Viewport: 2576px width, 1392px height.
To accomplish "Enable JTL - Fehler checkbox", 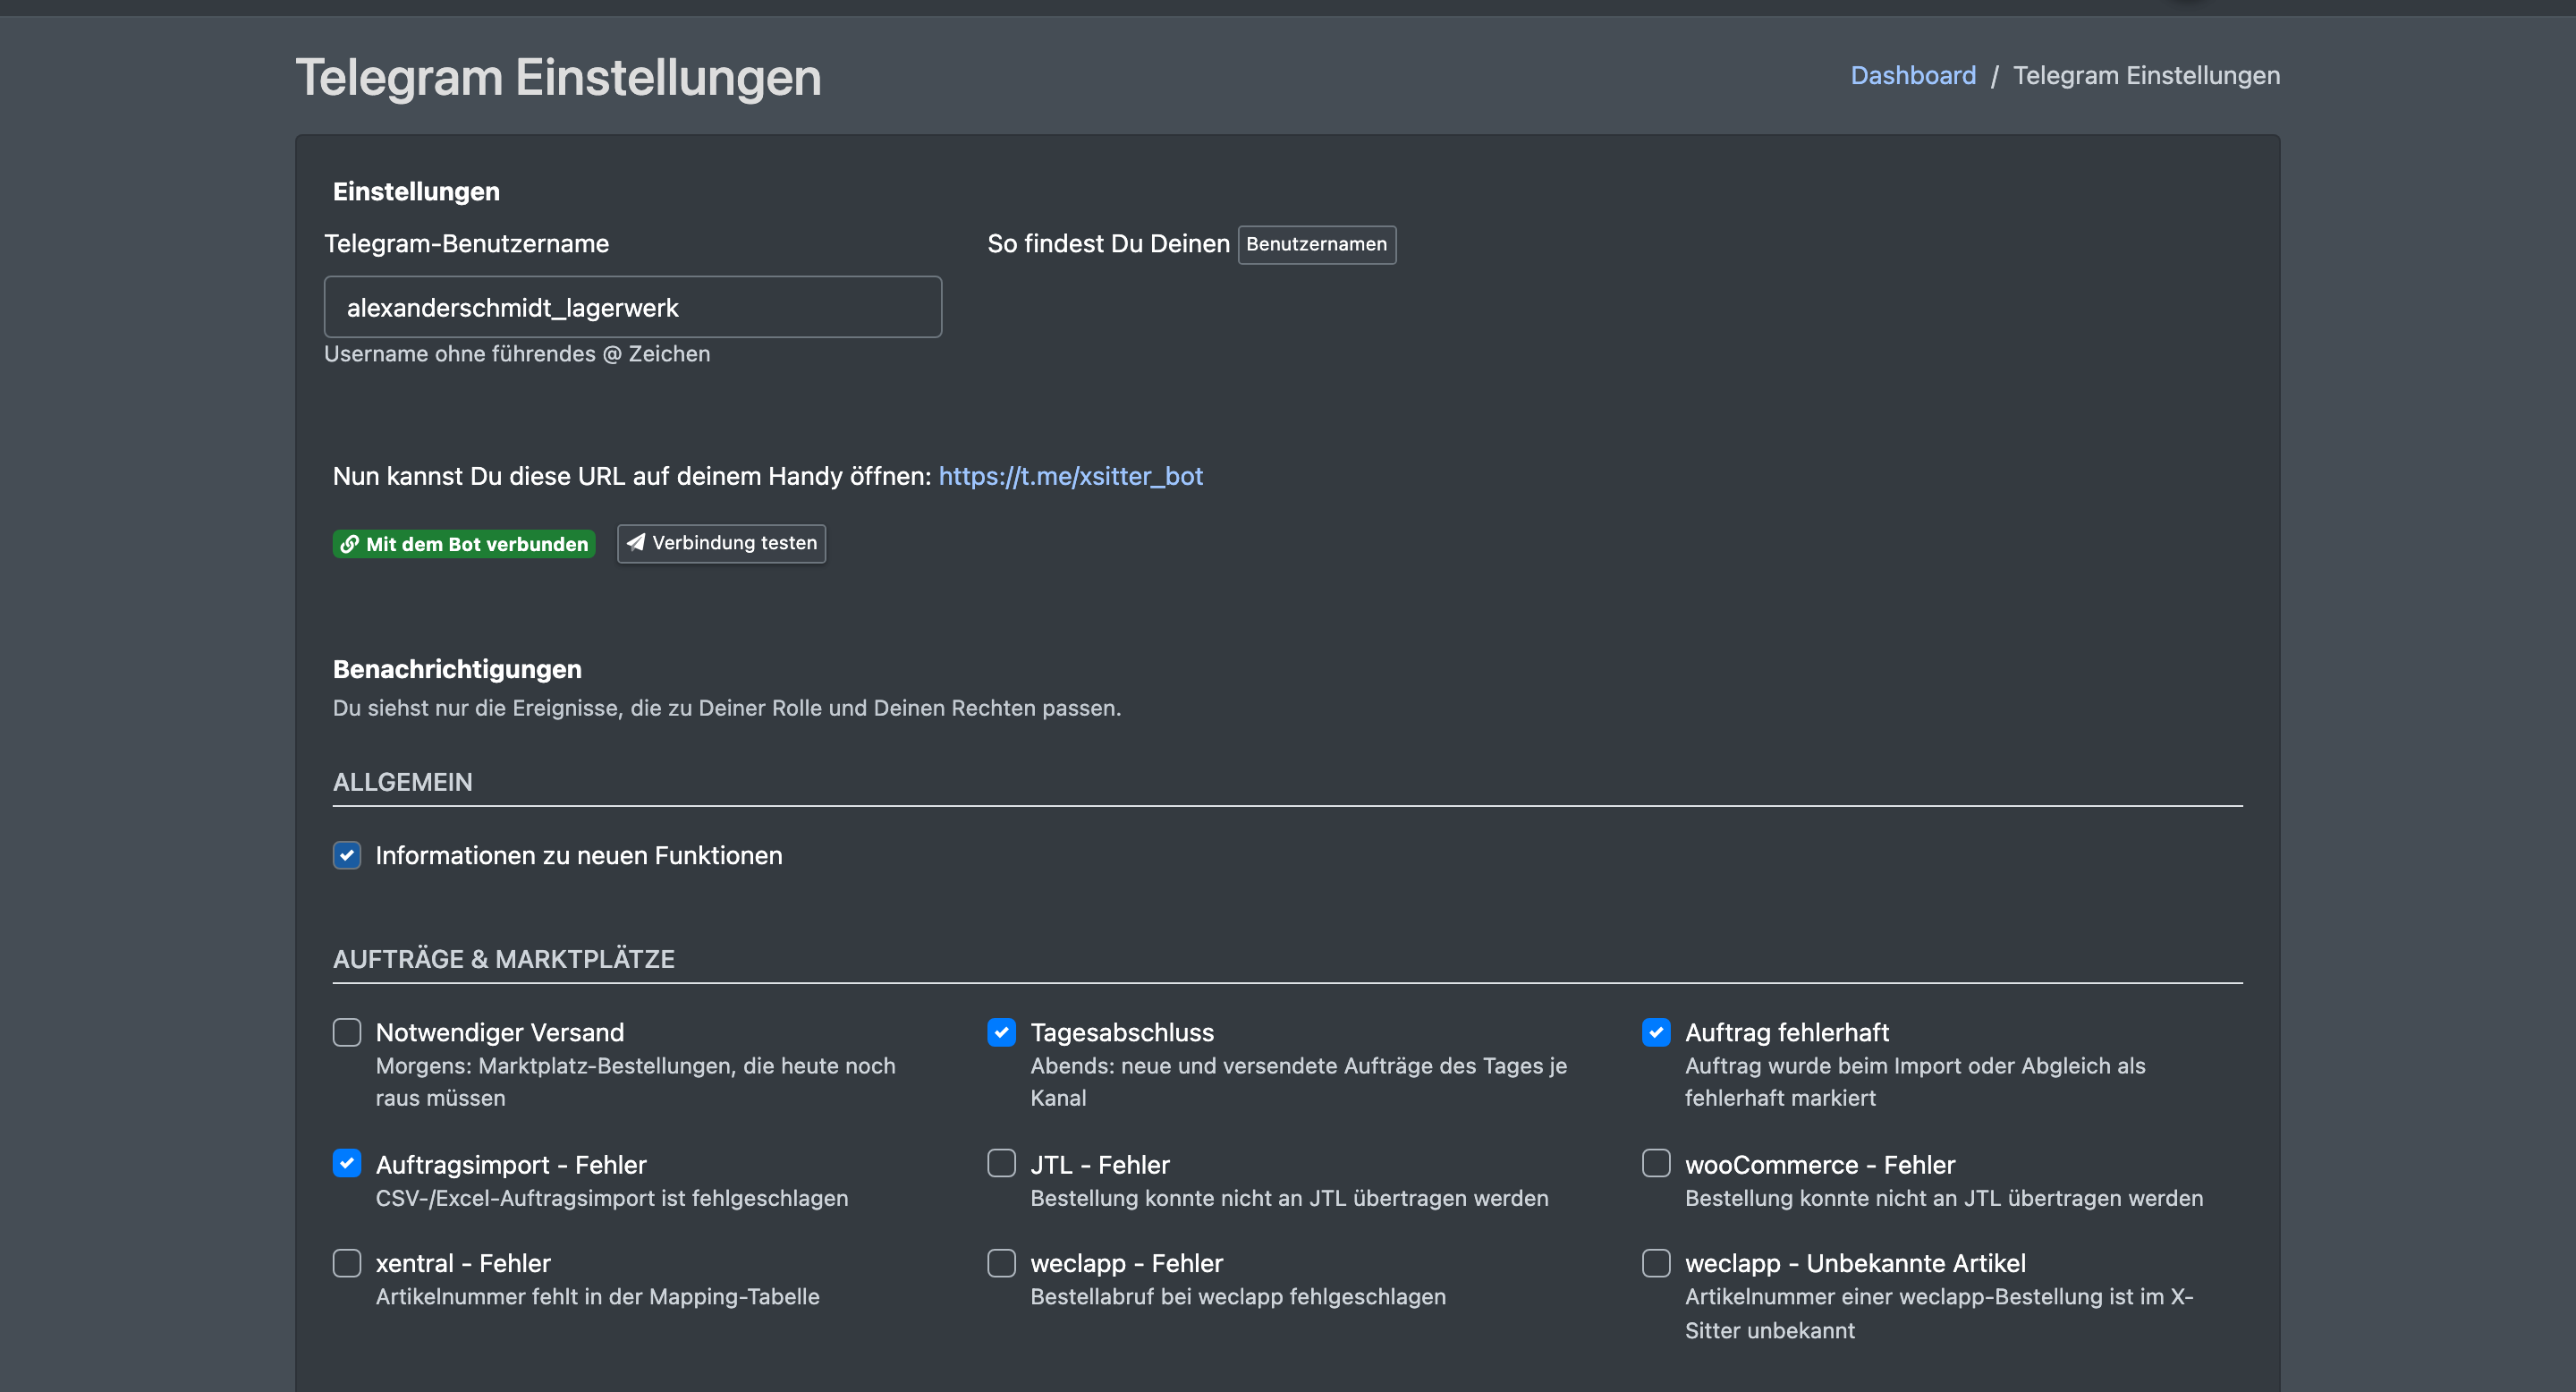I will [1001, 1163].
